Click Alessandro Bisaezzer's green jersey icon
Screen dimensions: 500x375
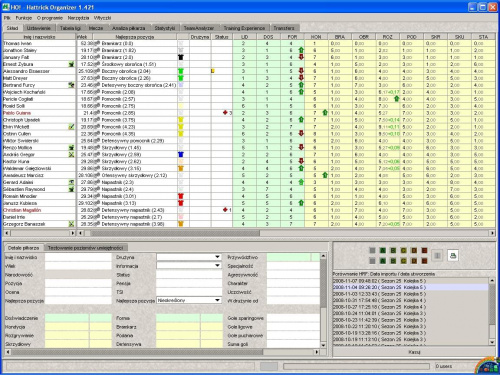pyautogui.click(x=181, y=71)
